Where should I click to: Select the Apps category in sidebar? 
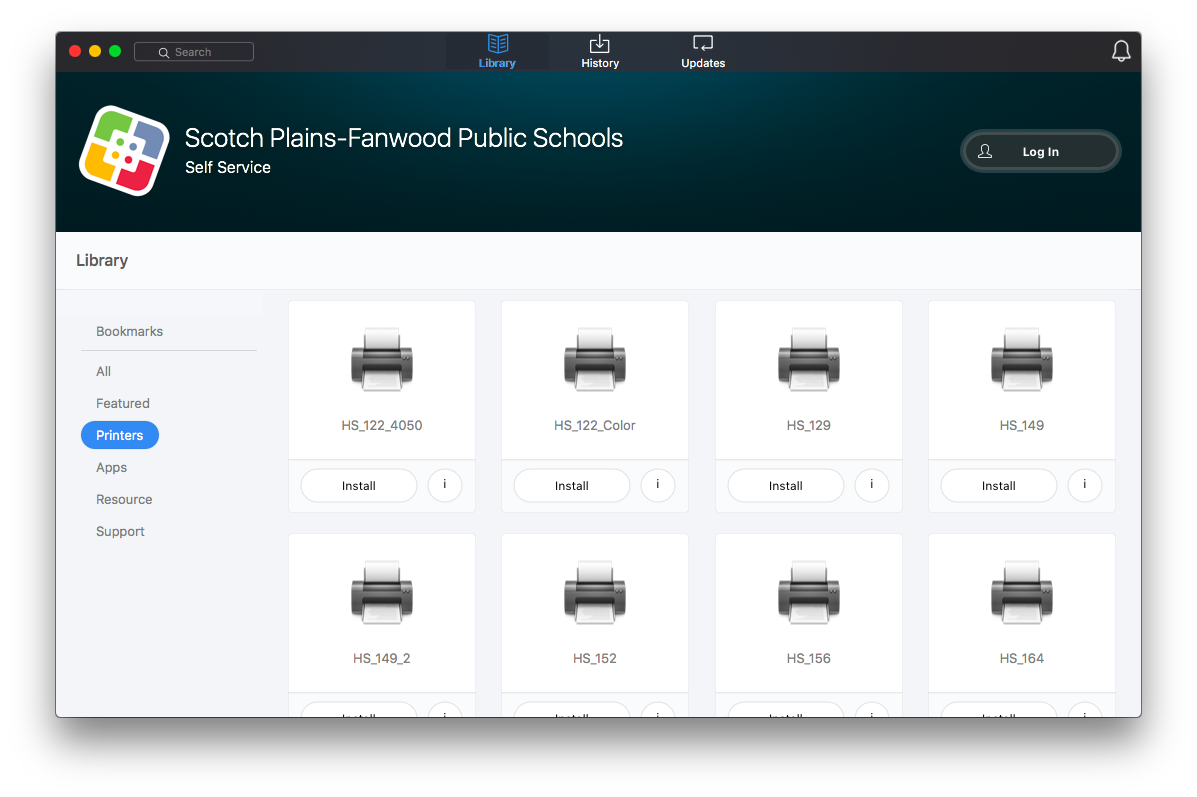pyautogui.click(x=111, y=467)
